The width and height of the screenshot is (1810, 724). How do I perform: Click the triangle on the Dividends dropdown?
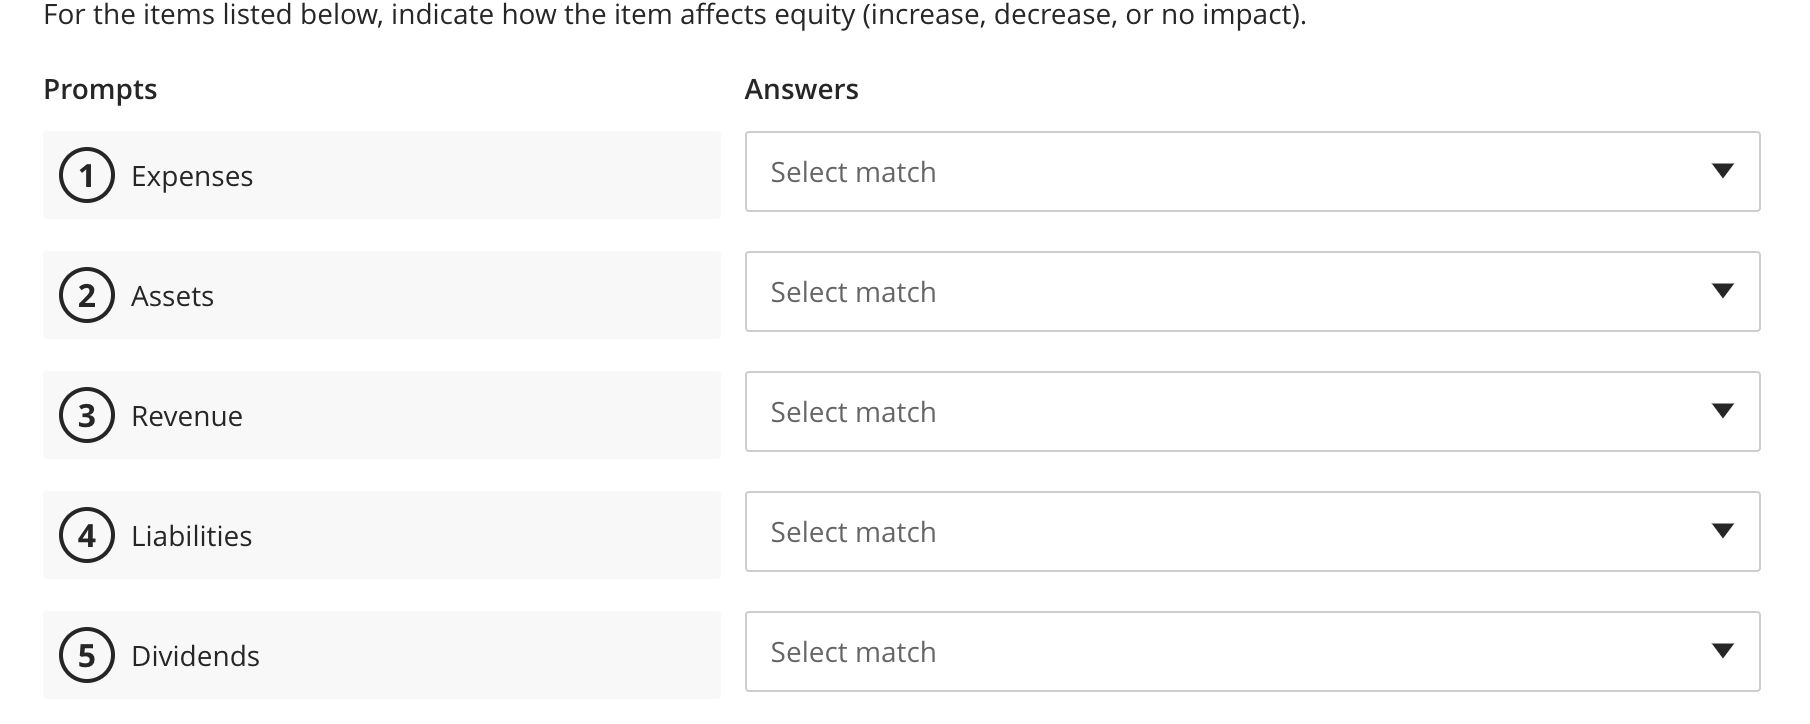(x=1723, y=651)
